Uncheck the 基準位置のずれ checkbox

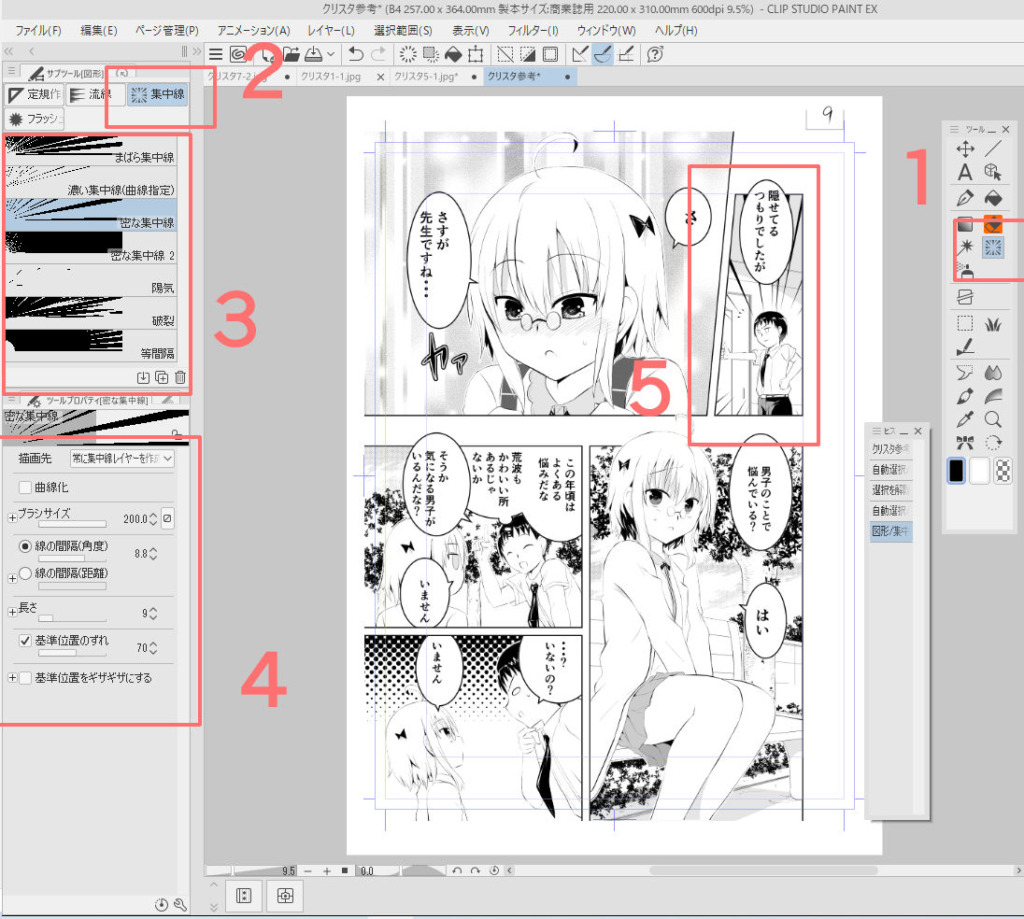(25, 641)
